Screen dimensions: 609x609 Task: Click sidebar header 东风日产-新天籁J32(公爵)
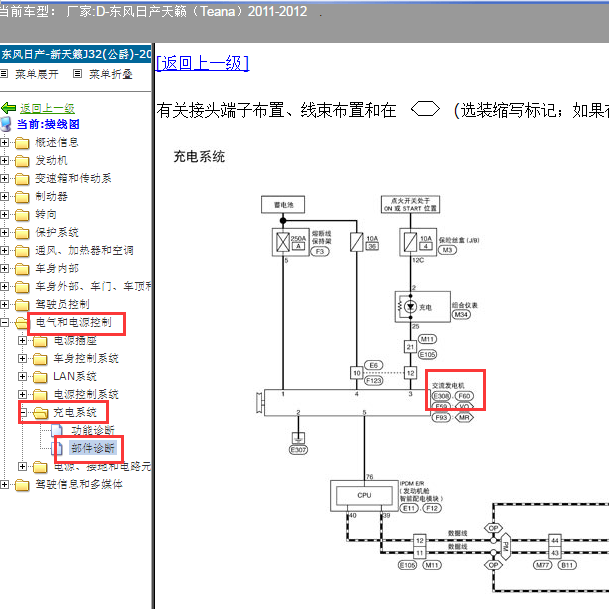tap(76, 54)
